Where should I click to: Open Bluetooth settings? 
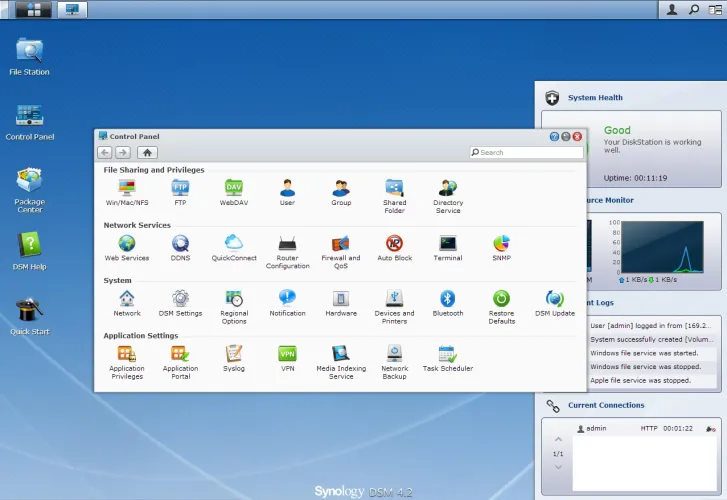click(448, 303)
